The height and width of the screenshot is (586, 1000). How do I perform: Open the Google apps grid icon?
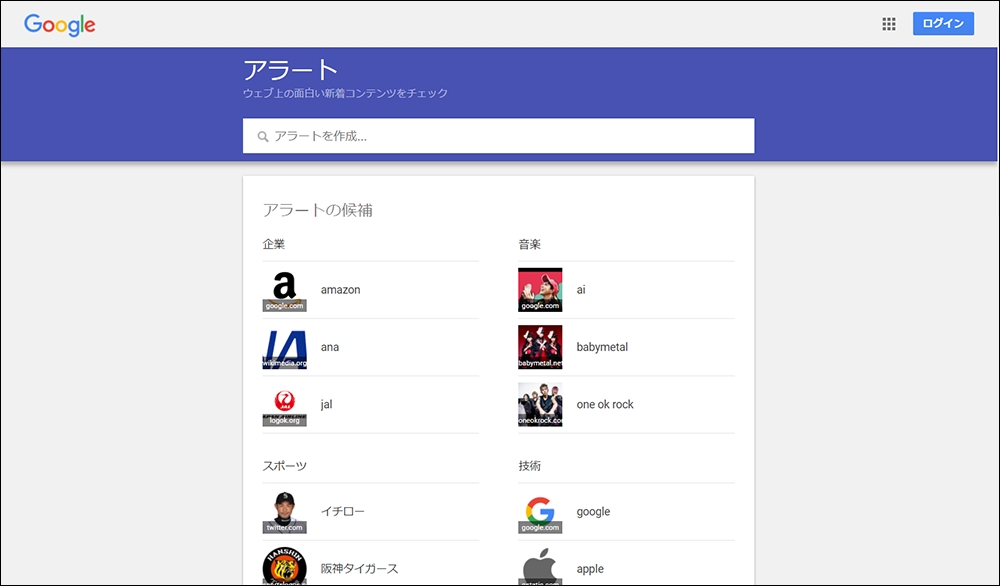(888, 24)
